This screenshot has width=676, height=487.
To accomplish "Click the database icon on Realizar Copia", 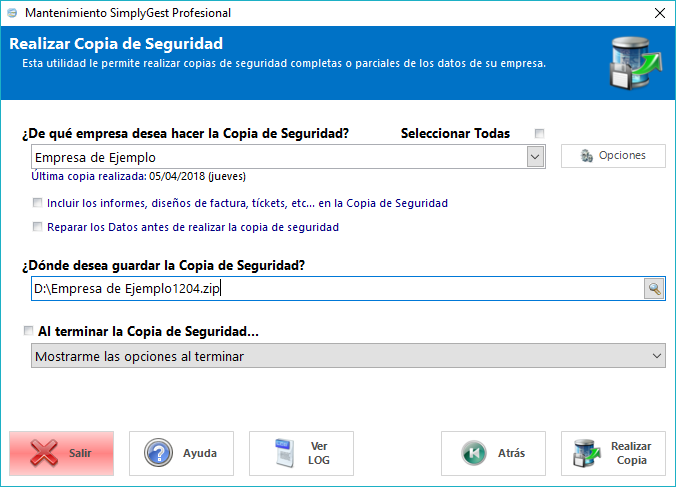I will [587, 453].
